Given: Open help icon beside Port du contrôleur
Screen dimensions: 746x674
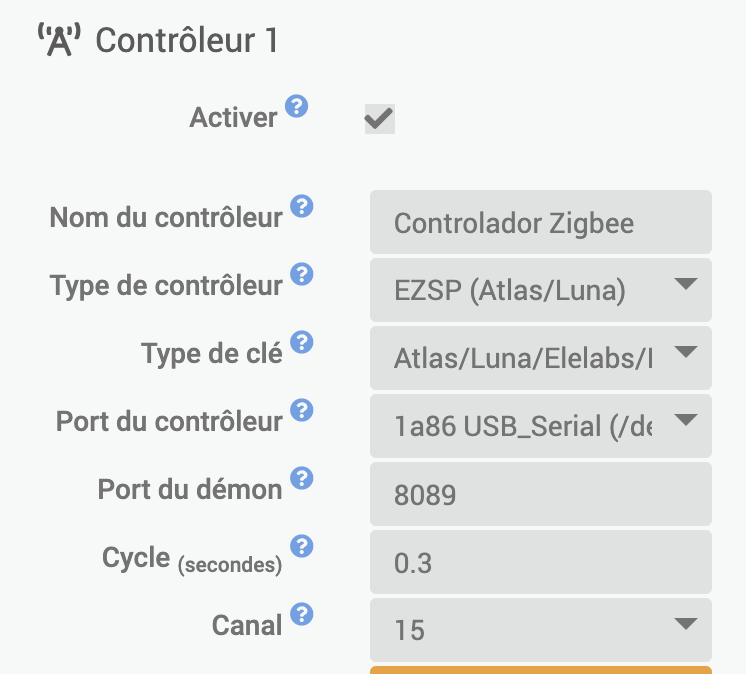Looking at the screenshot, I should (x=302, y=410).
